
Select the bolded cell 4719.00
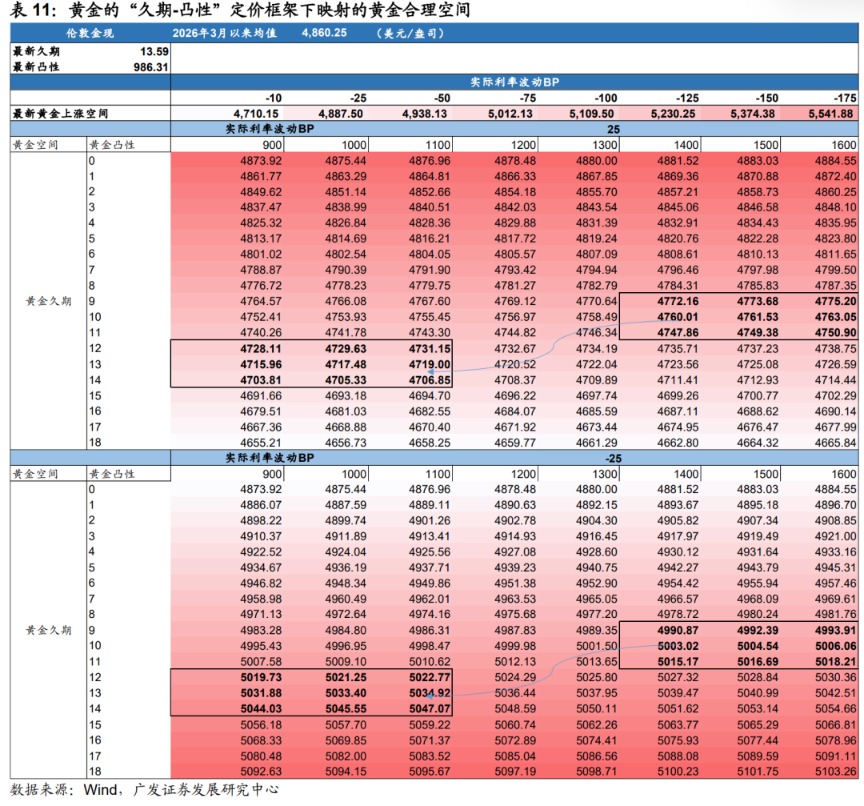pos(431,364)
